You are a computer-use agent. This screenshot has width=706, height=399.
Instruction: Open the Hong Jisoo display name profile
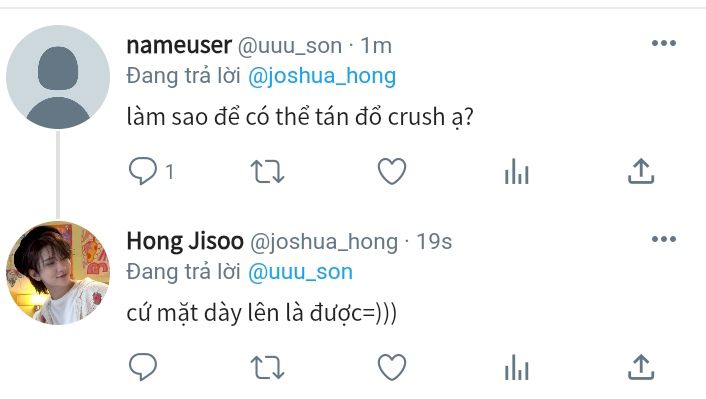point(185,241)
